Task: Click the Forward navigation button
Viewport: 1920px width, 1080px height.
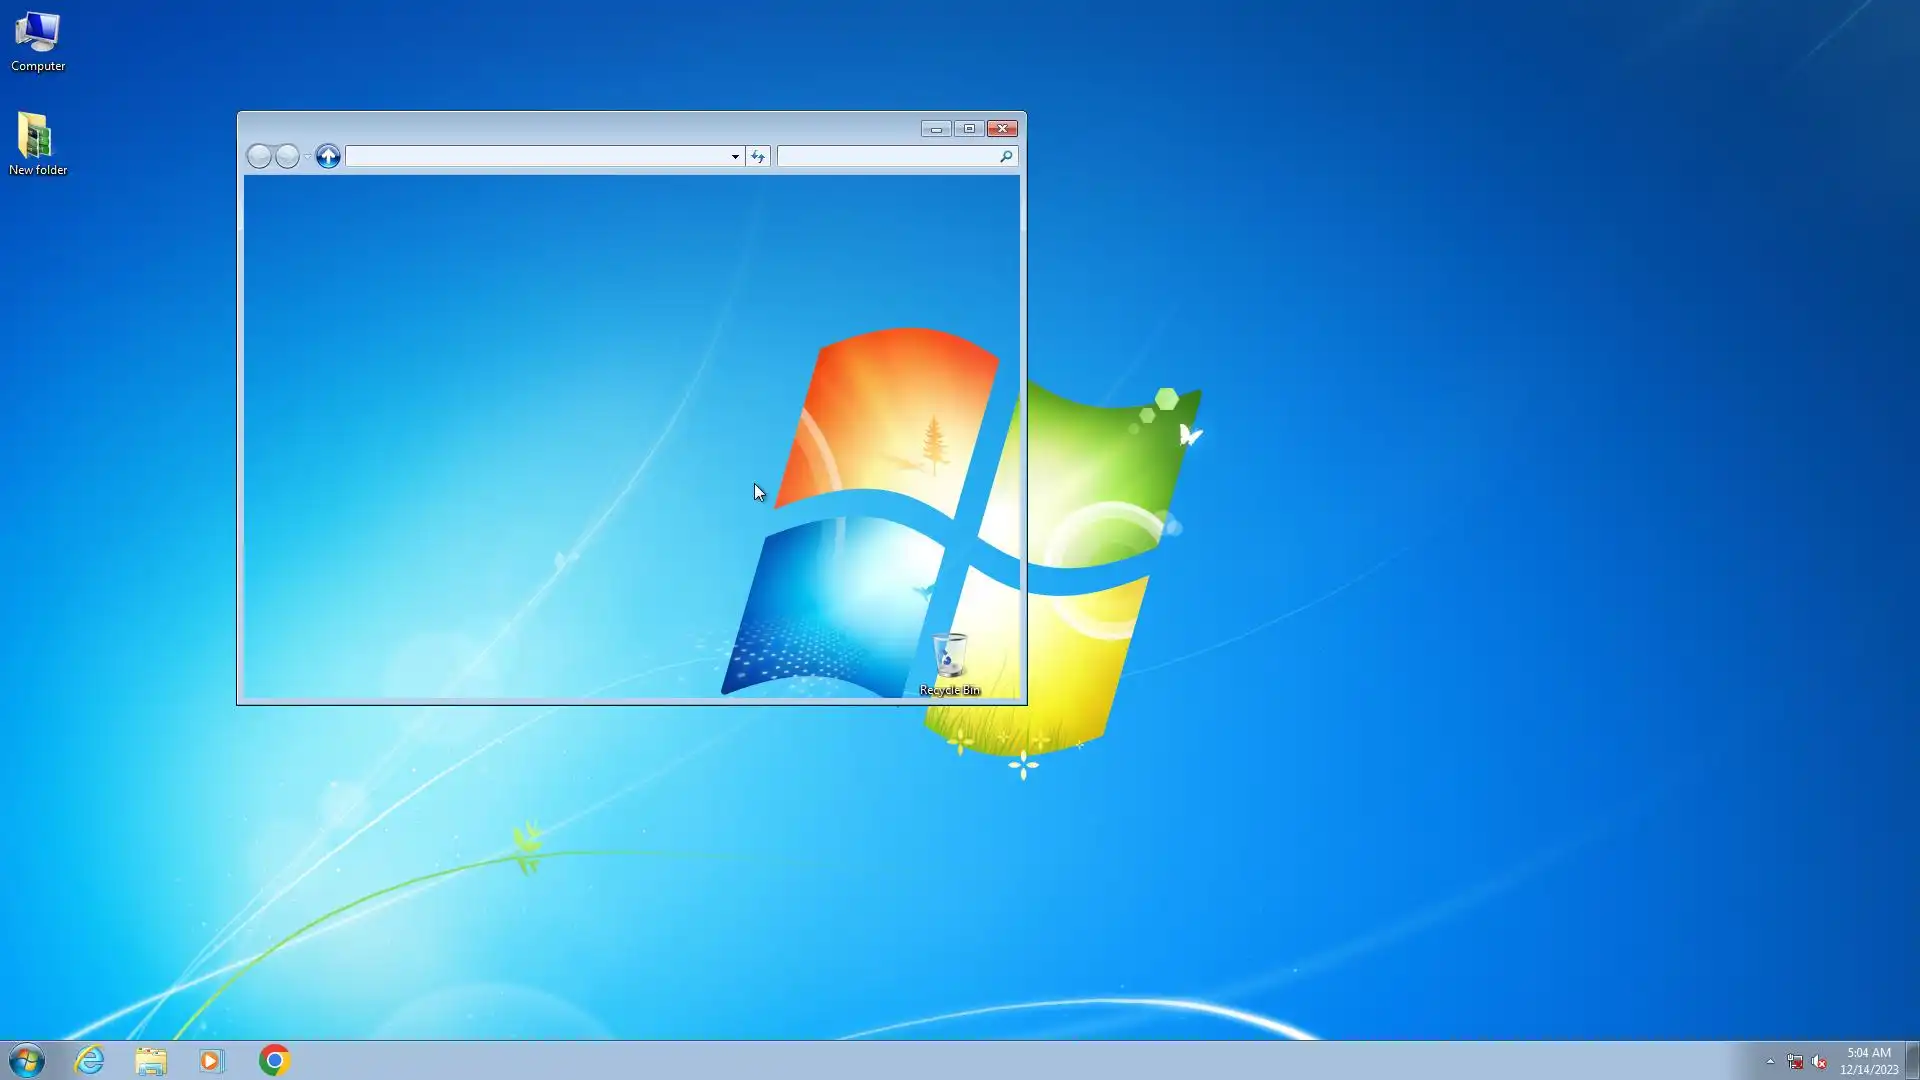Action: point(287,156)
